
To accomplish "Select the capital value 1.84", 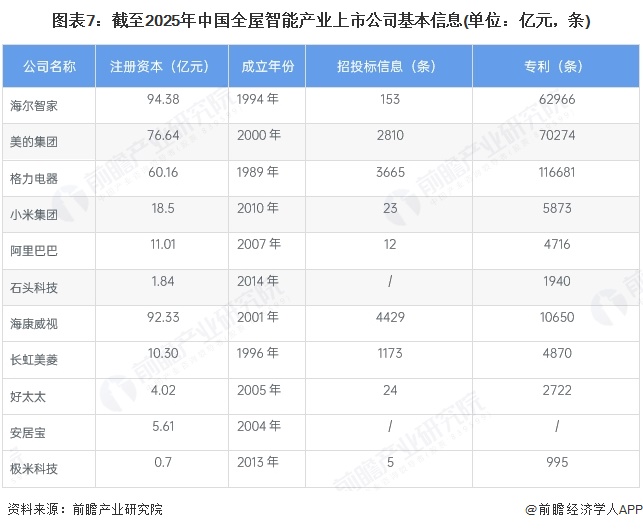I will pos(163,281).
